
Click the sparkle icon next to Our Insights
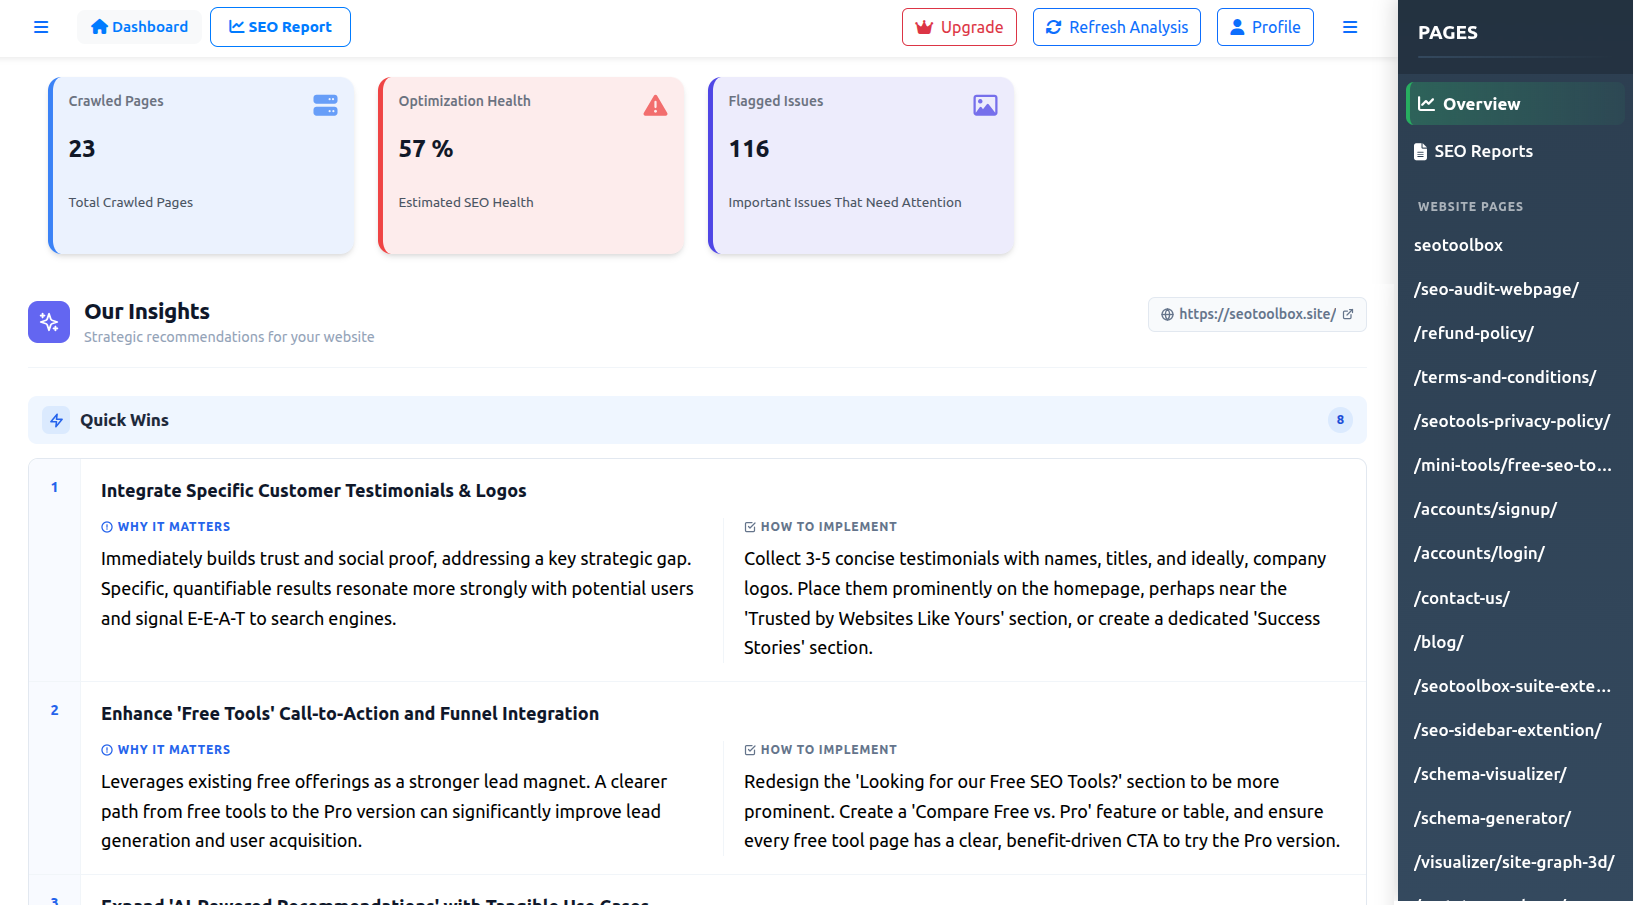(48, 322)
